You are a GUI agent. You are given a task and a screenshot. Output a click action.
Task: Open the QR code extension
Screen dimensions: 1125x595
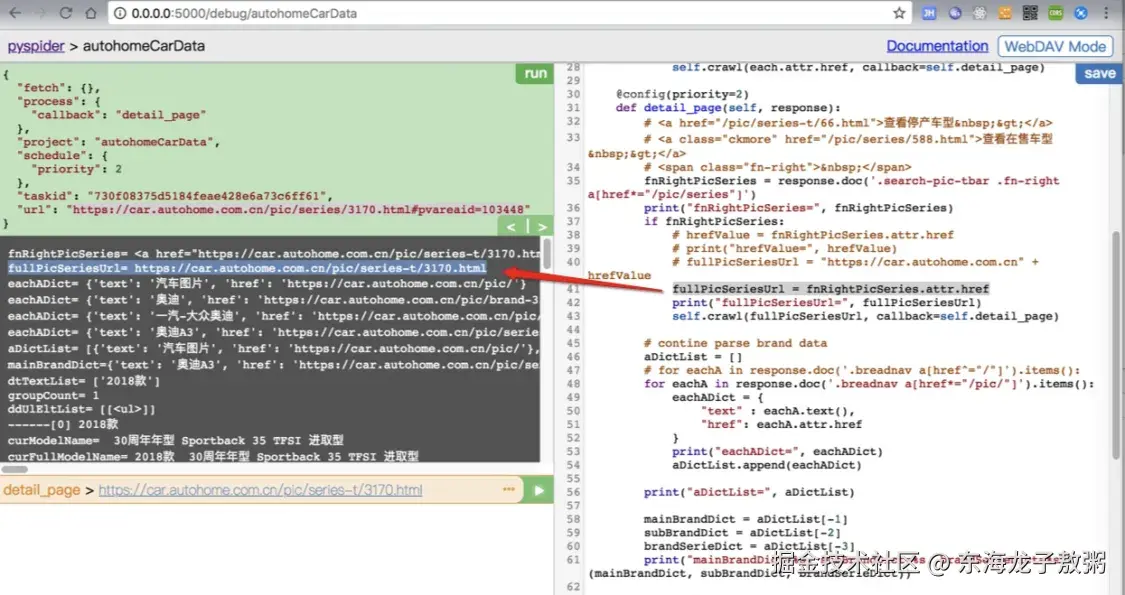pyautogui.click(x=1030, y=13)
